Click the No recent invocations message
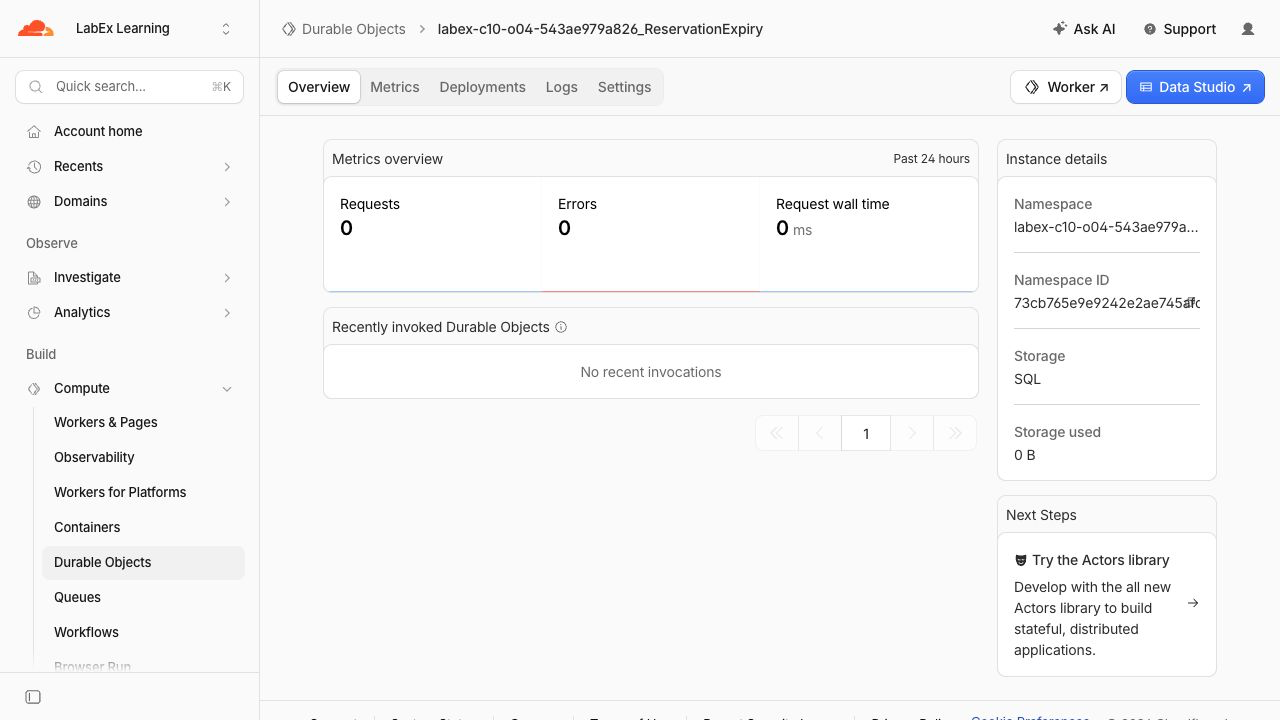1280x720 pixels. pos(651,372)
